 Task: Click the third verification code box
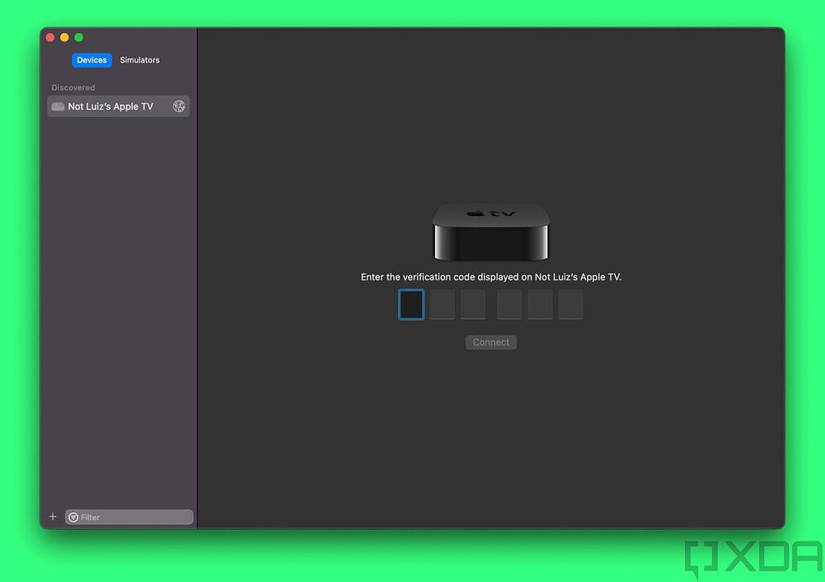click(x=473, y=305)
